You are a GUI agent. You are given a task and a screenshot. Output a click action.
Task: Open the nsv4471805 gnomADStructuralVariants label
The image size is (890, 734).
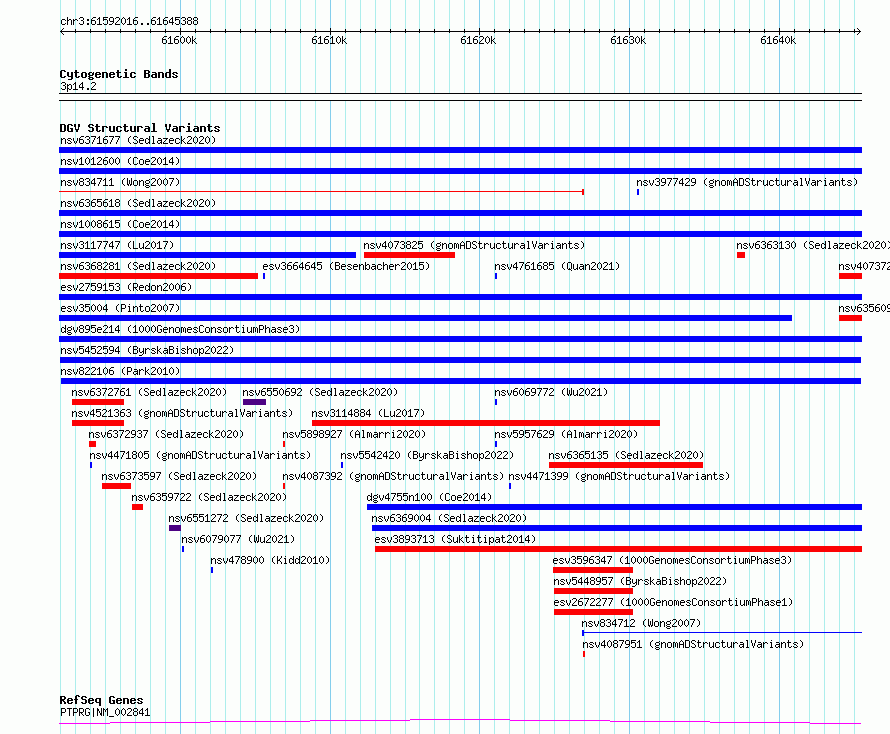(200, 455)
